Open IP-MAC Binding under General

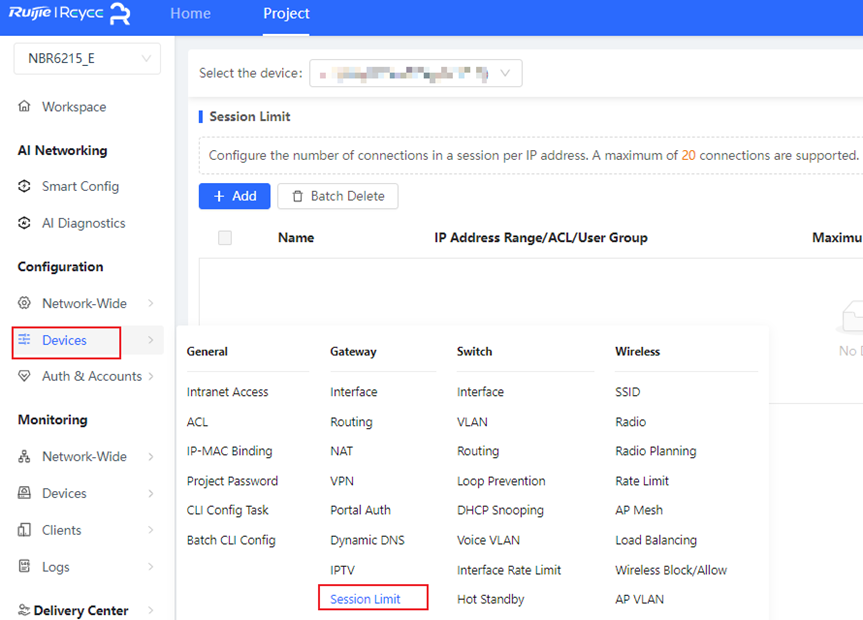[x=229, y=451]
